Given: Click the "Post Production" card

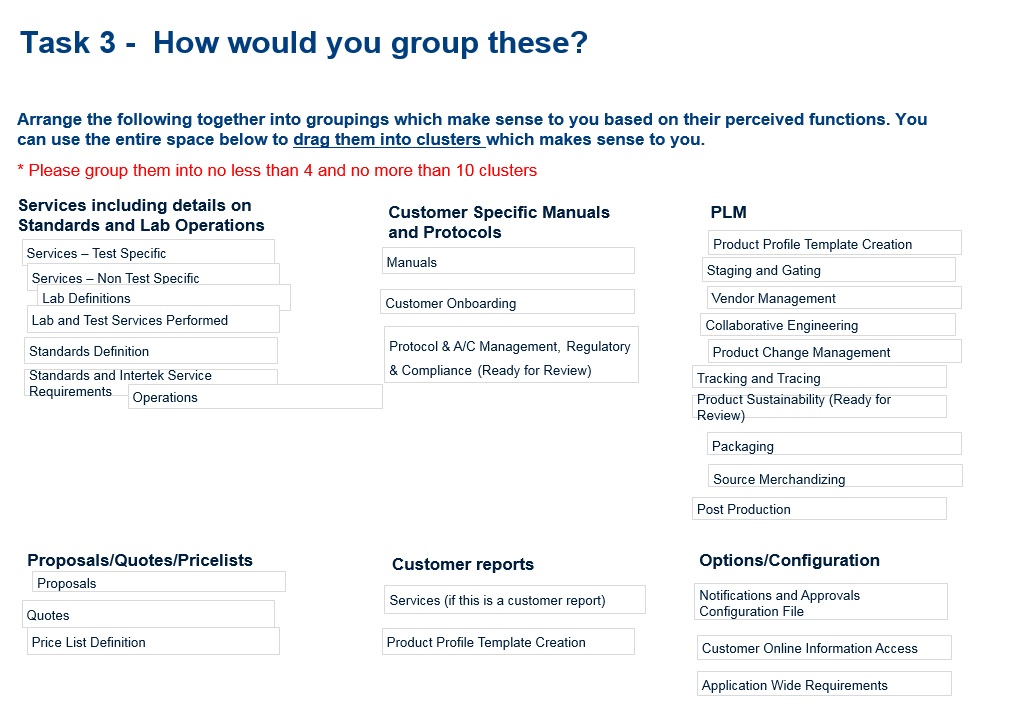Looking at the screenshot, I should (x=819, y=509).
